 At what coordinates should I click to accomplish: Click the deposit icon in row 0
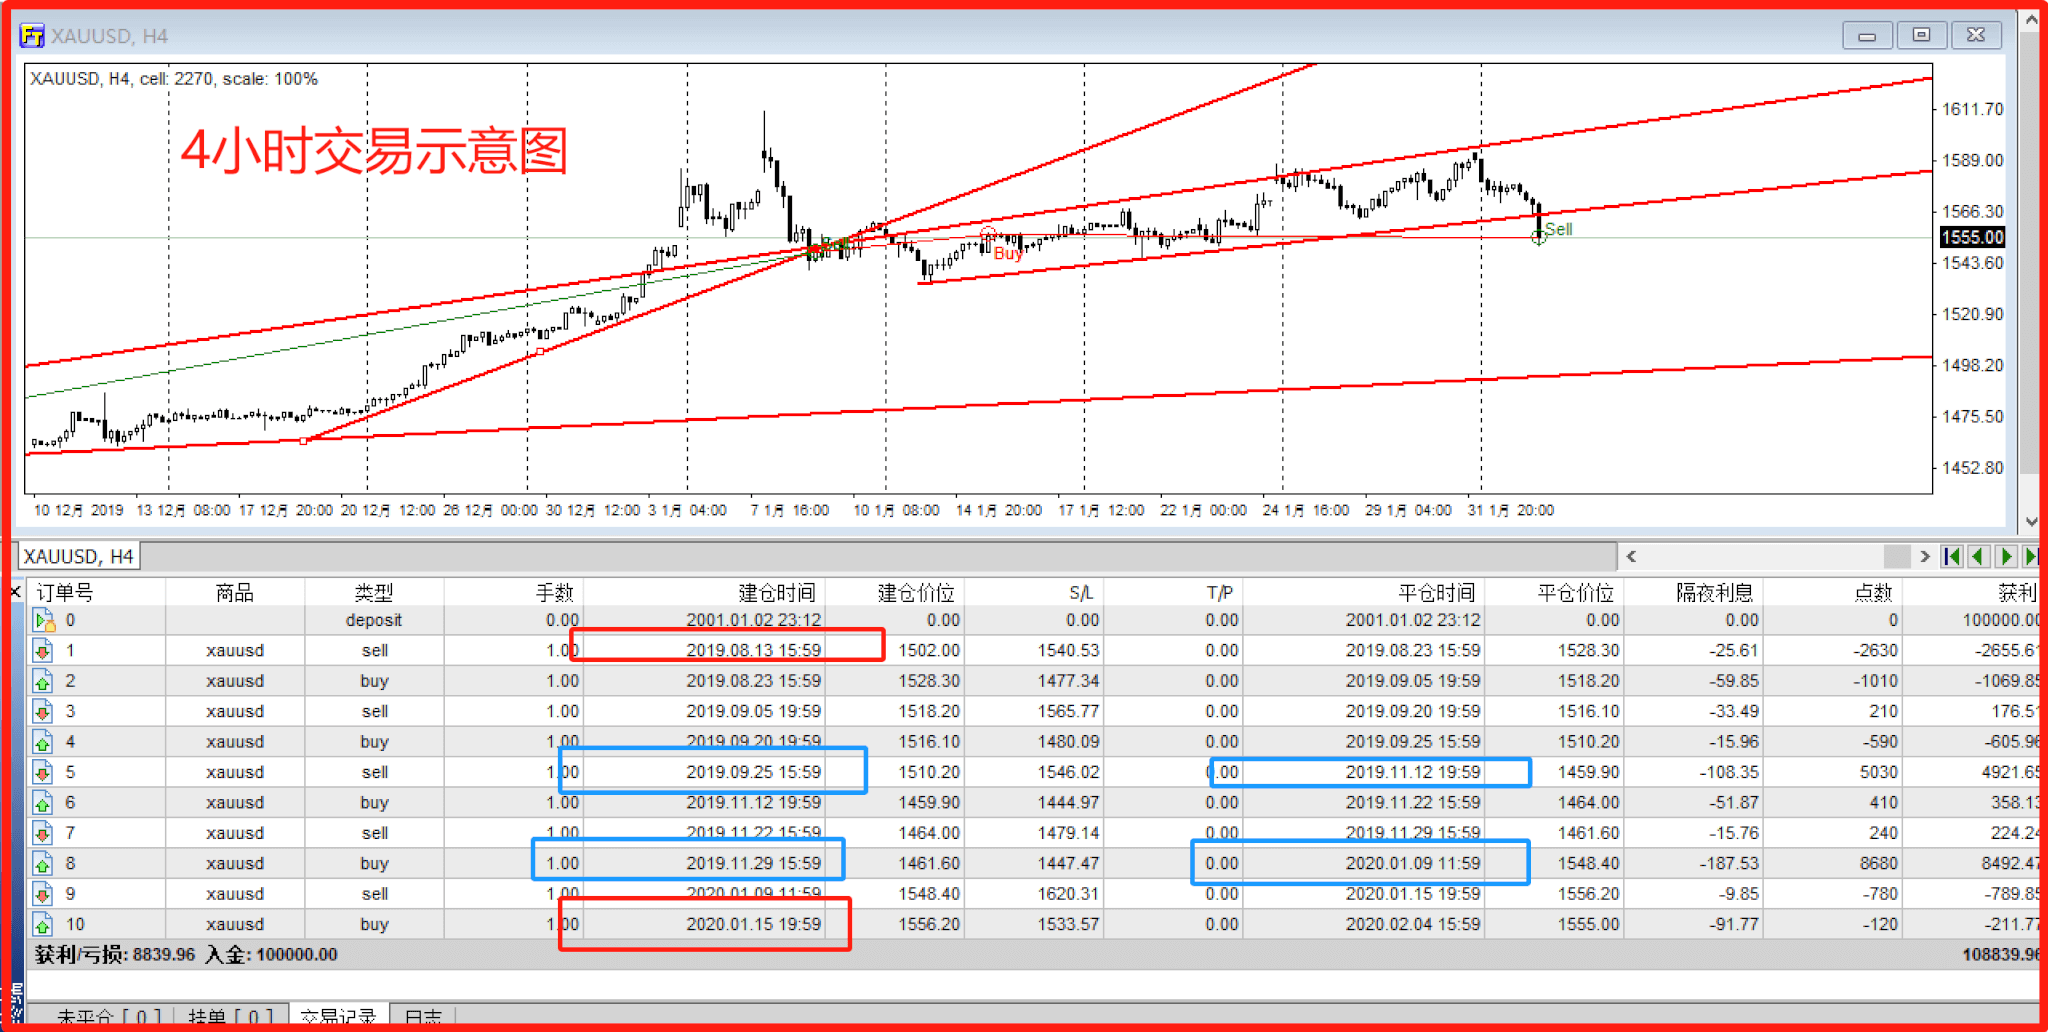44,621
